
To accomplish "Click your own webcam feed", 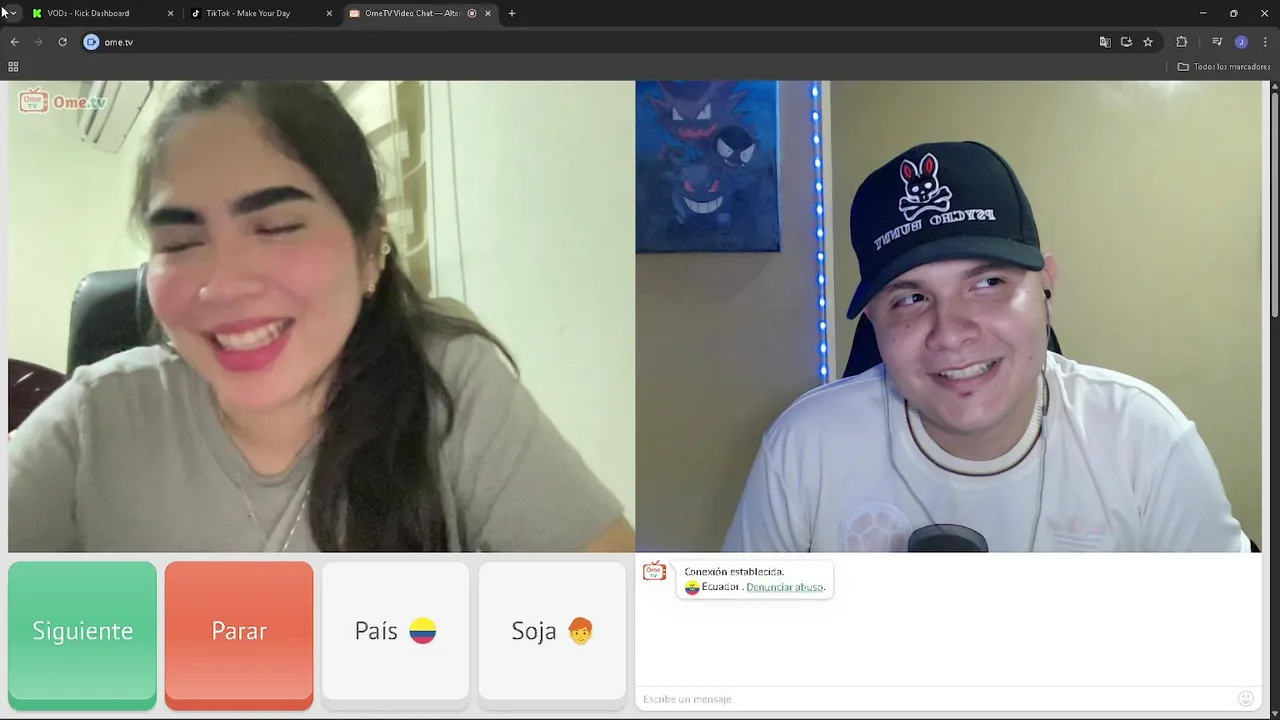I will (948, 316).
